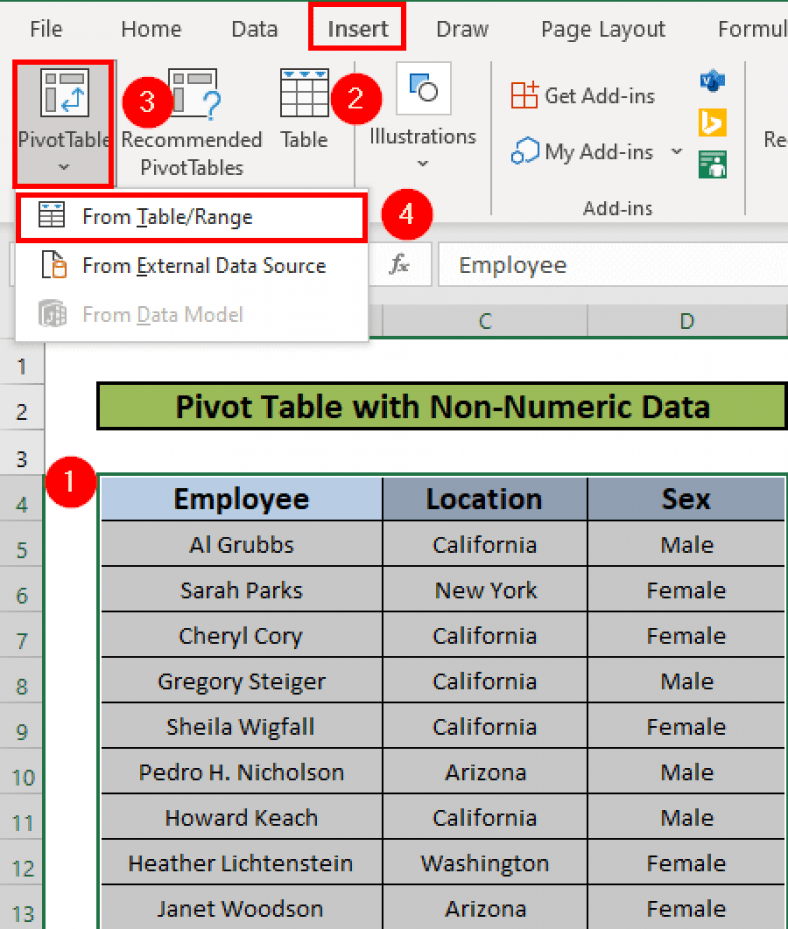
Task: Select the Howard Keach cell
Action: (241, 818)
